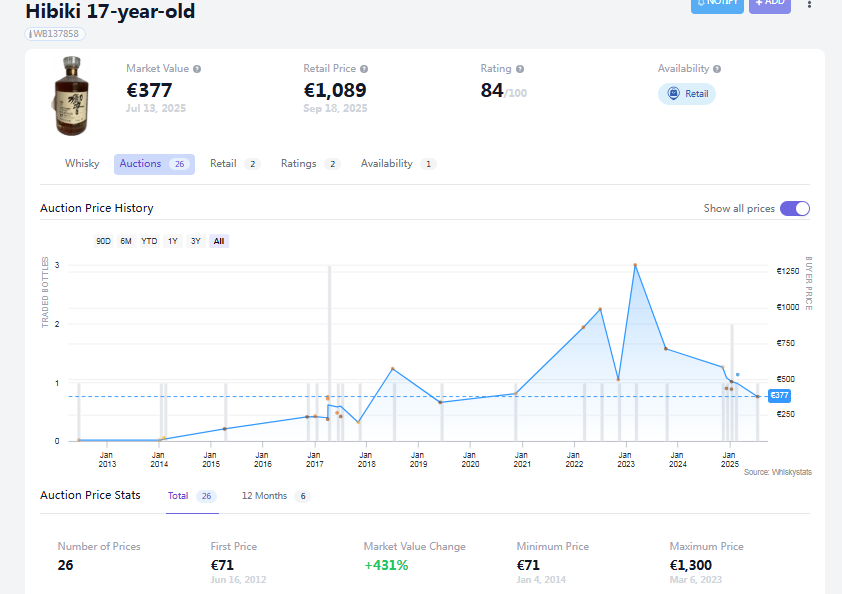Switch to the Whisky tab

click(x=82, y=164)
